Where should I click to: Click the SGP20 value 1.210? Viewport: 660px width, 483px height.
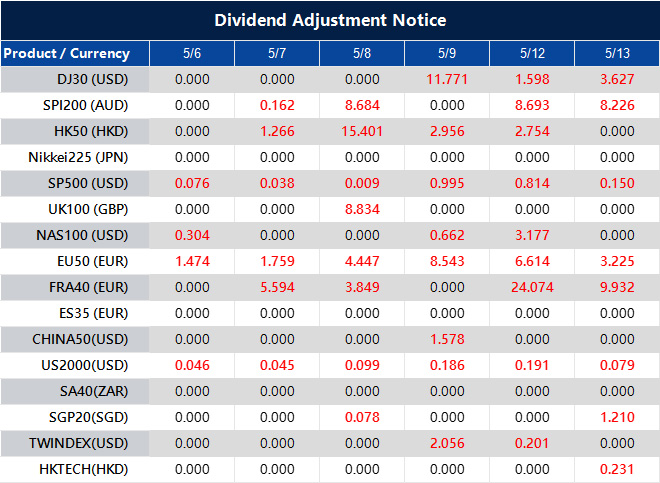coord(617,417)
